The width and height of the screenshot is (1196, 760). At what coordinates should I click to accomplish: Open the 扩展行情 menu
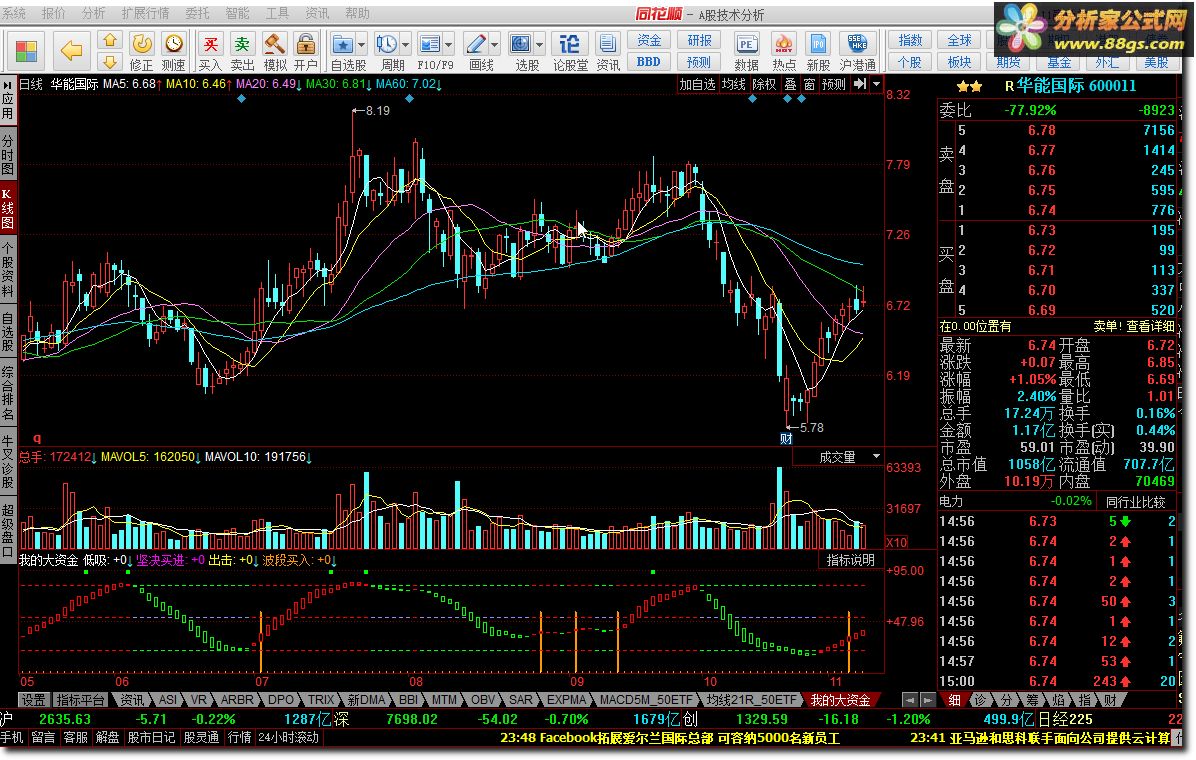tap(145, 13)
